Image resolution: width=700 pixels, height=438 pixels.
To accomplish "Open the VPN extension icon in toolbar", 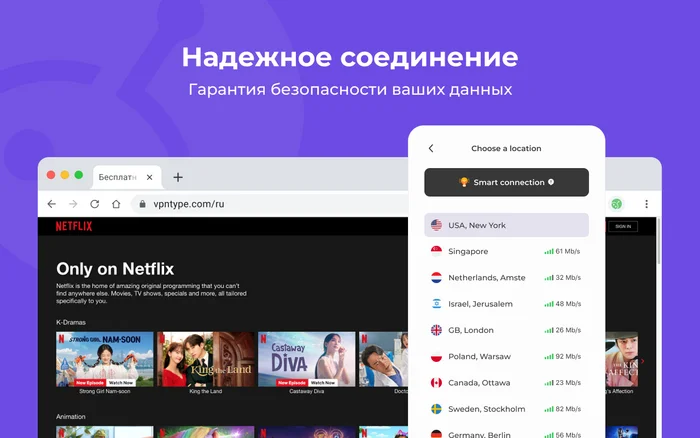I will pos(617,204).
